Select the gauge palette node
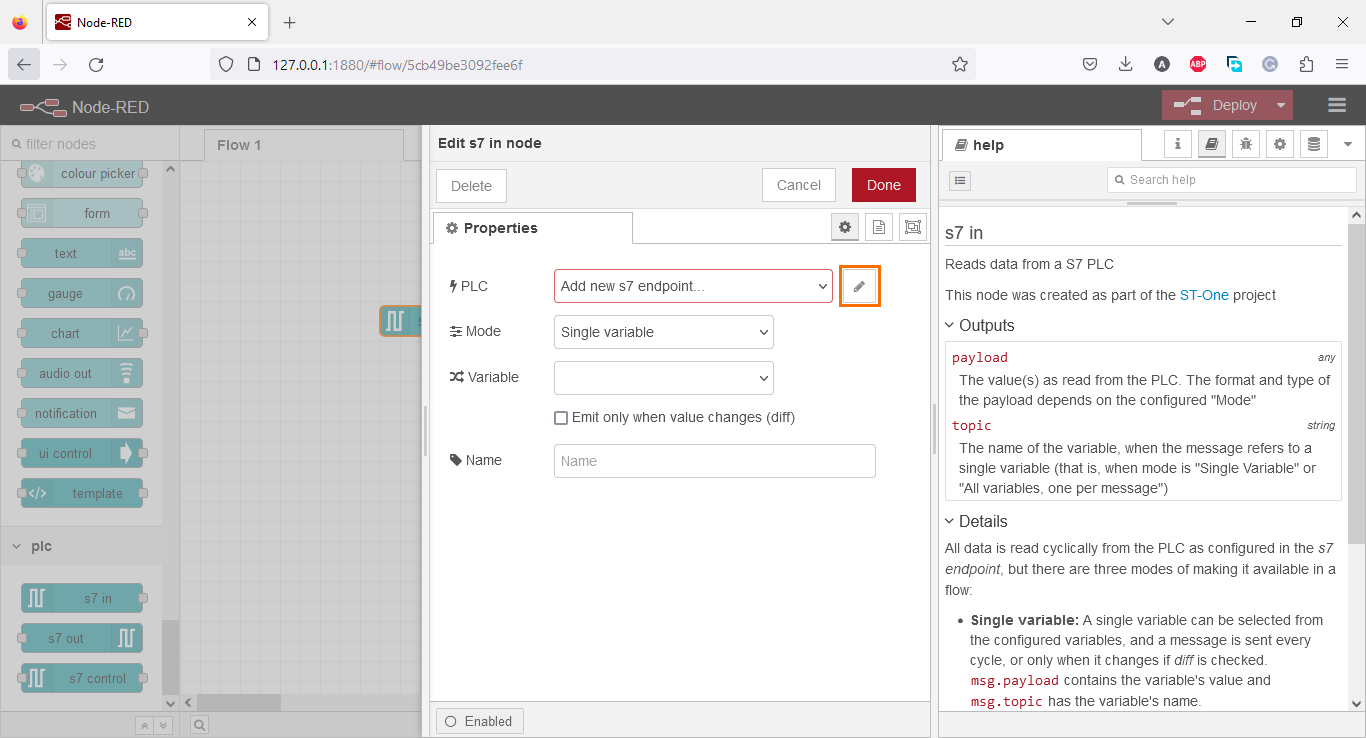This screenshot has width=1366, height=738. pos(82,293)
